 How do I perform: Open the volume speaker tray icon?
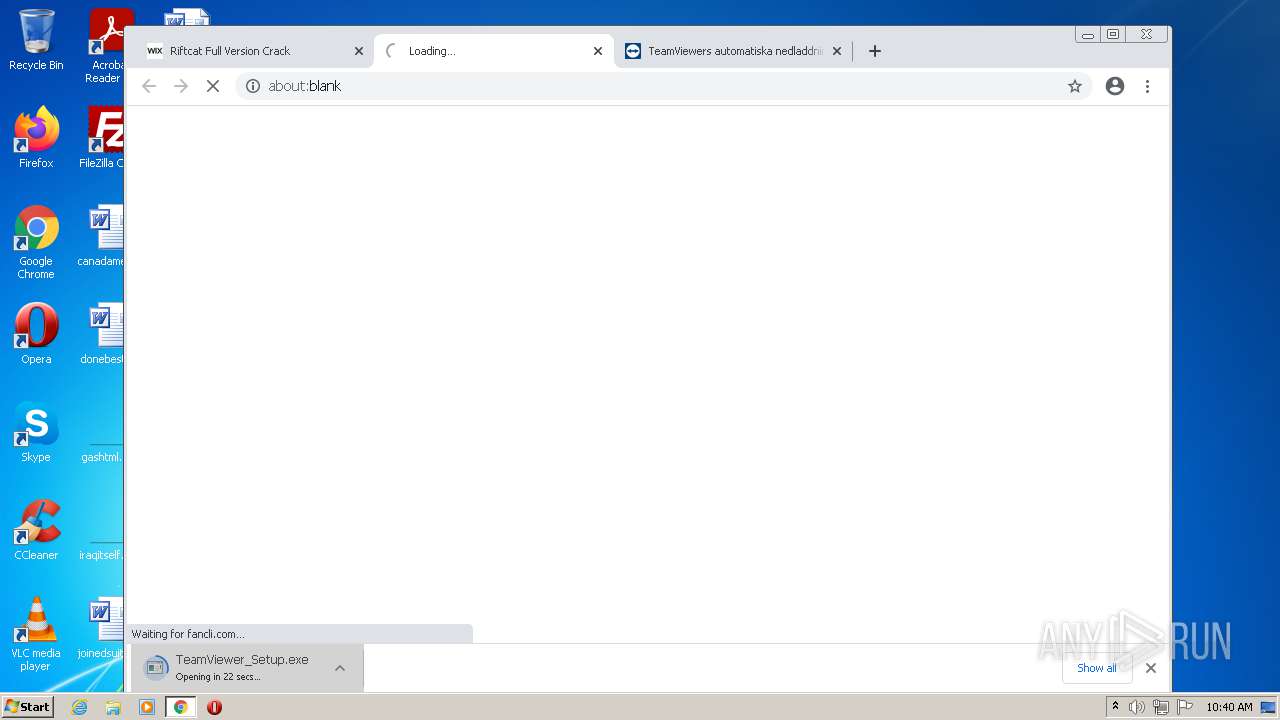1137,707
